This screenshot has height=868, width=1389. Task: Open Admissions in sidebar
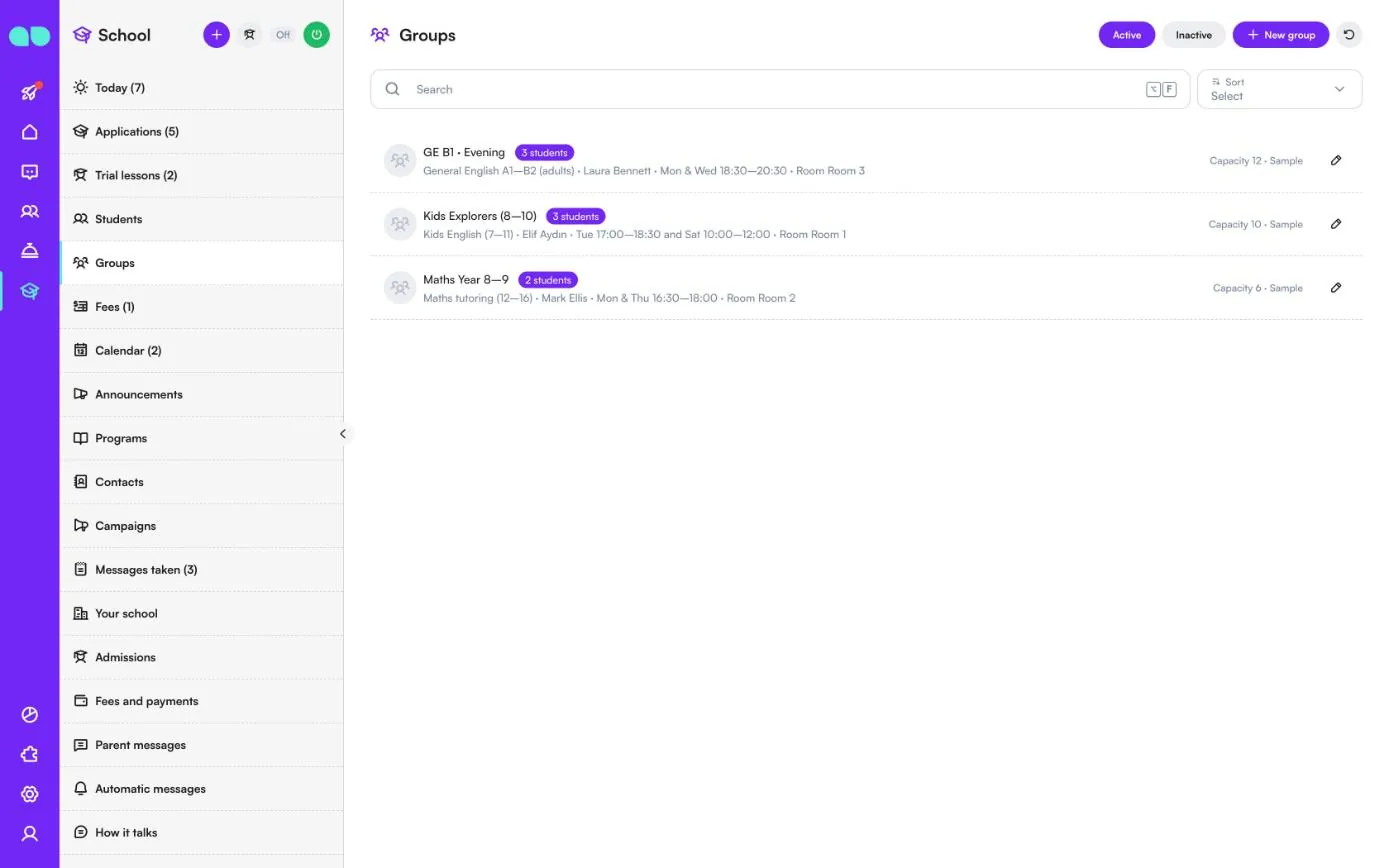click(x=201, y=657)
